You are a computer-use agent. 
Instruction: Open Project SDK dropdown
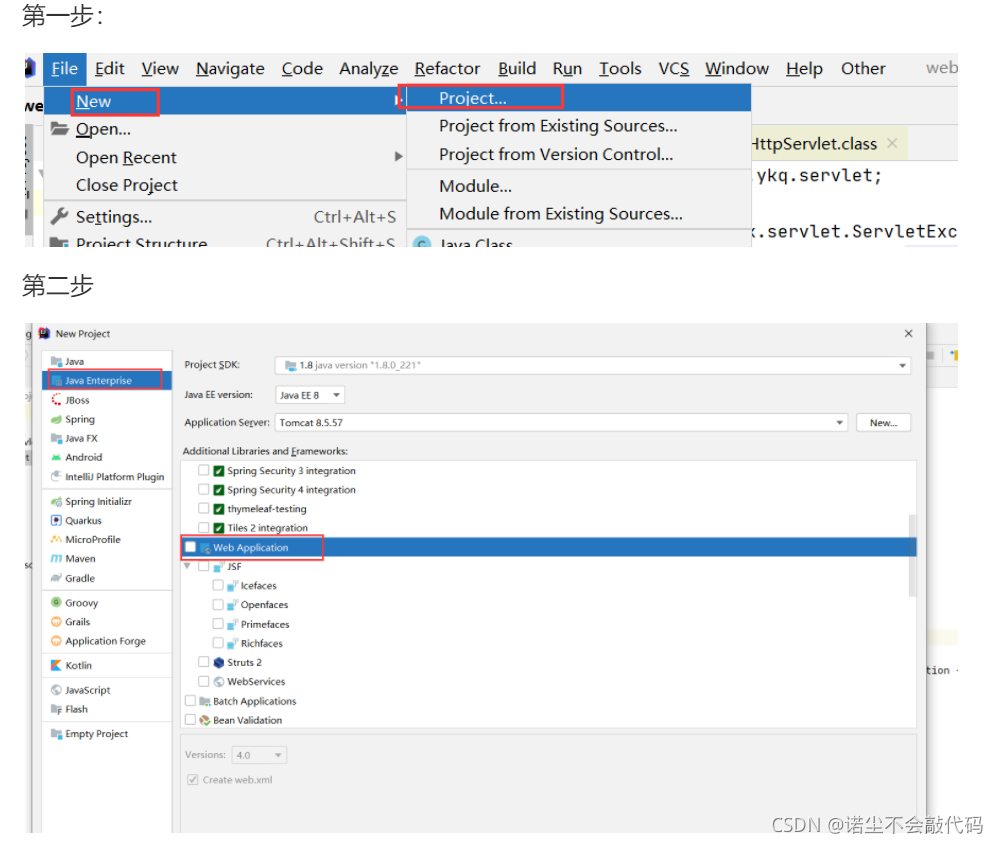pyautogui.click(x=593, y=365)
